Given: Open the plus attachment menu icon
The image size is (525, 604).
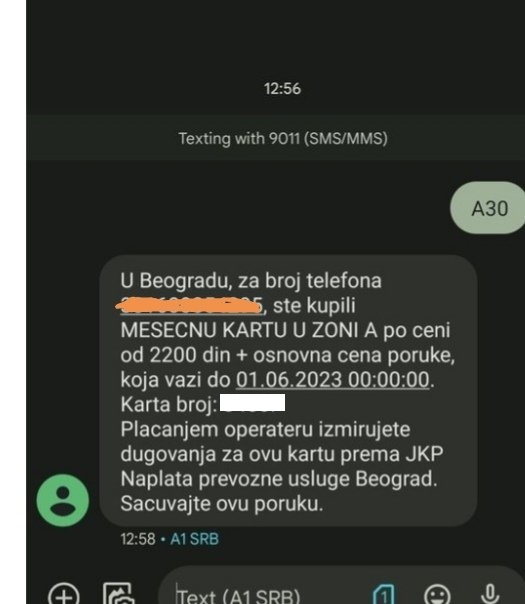Looking at the screenshot, I should [x=64, y=595].
